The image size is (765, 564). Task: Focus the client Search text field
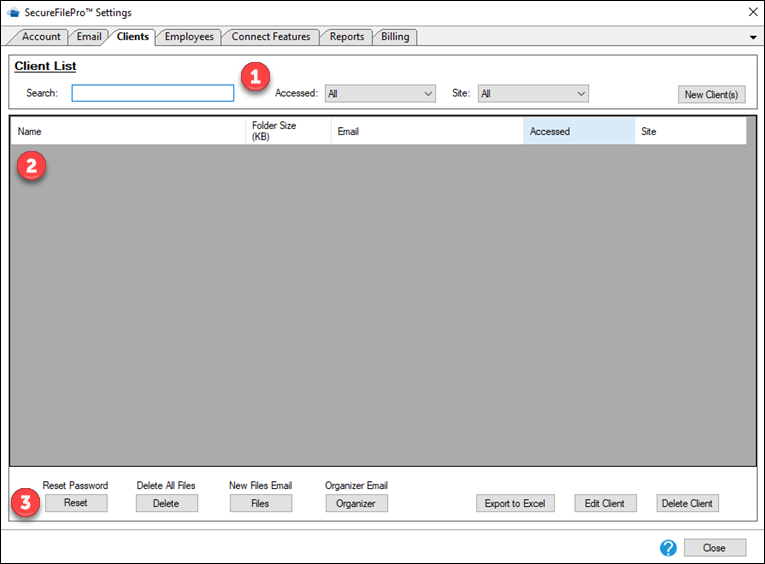[152, 94]
